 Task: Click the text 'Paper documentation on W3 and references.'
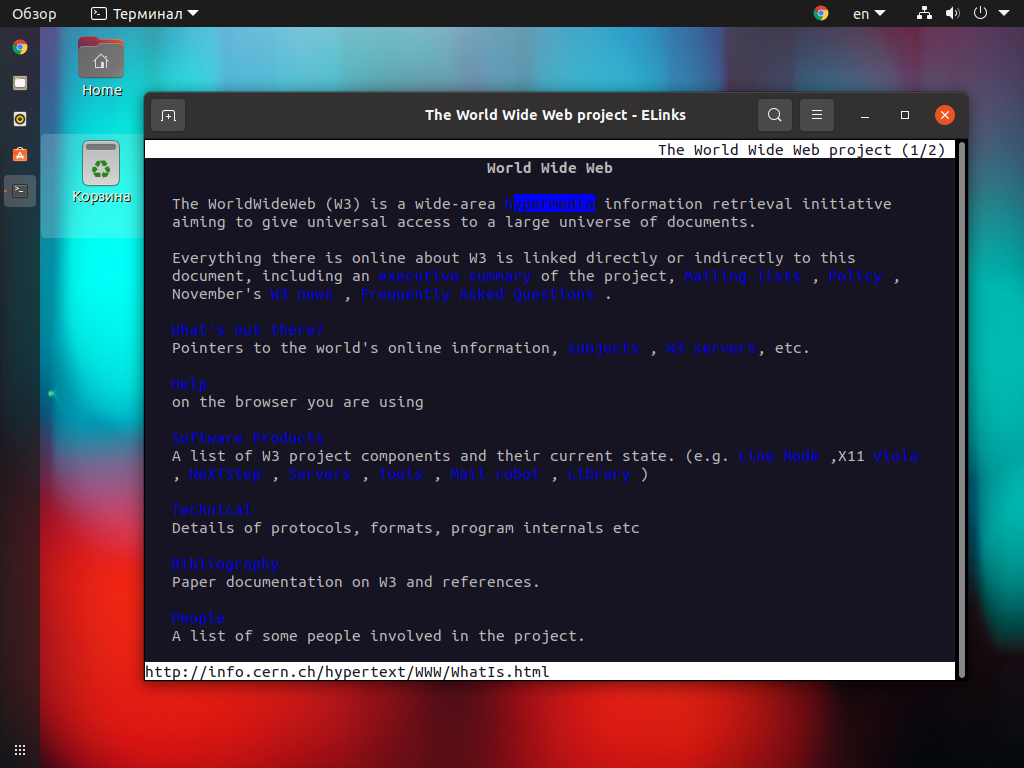click(356, 582)
